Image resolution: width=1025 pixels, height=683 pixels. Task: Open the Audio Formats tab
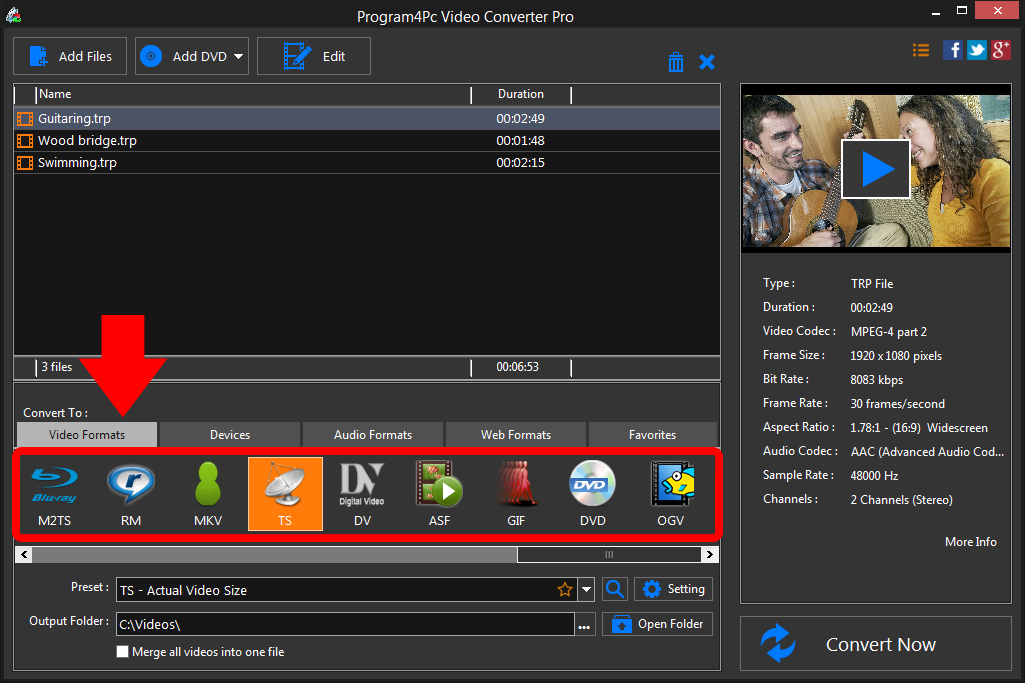click(x=372, y=434)
